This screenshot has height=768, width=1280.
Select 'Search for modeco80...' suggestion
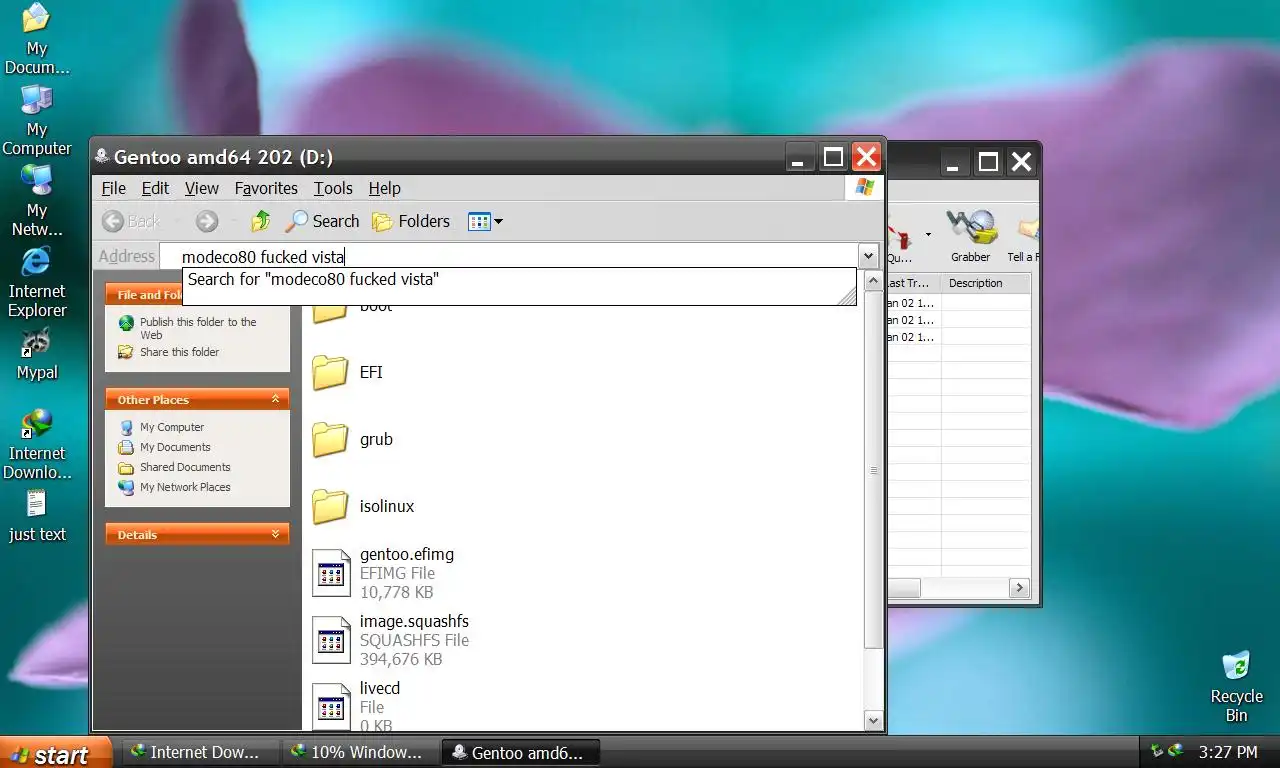click(518, 280)
